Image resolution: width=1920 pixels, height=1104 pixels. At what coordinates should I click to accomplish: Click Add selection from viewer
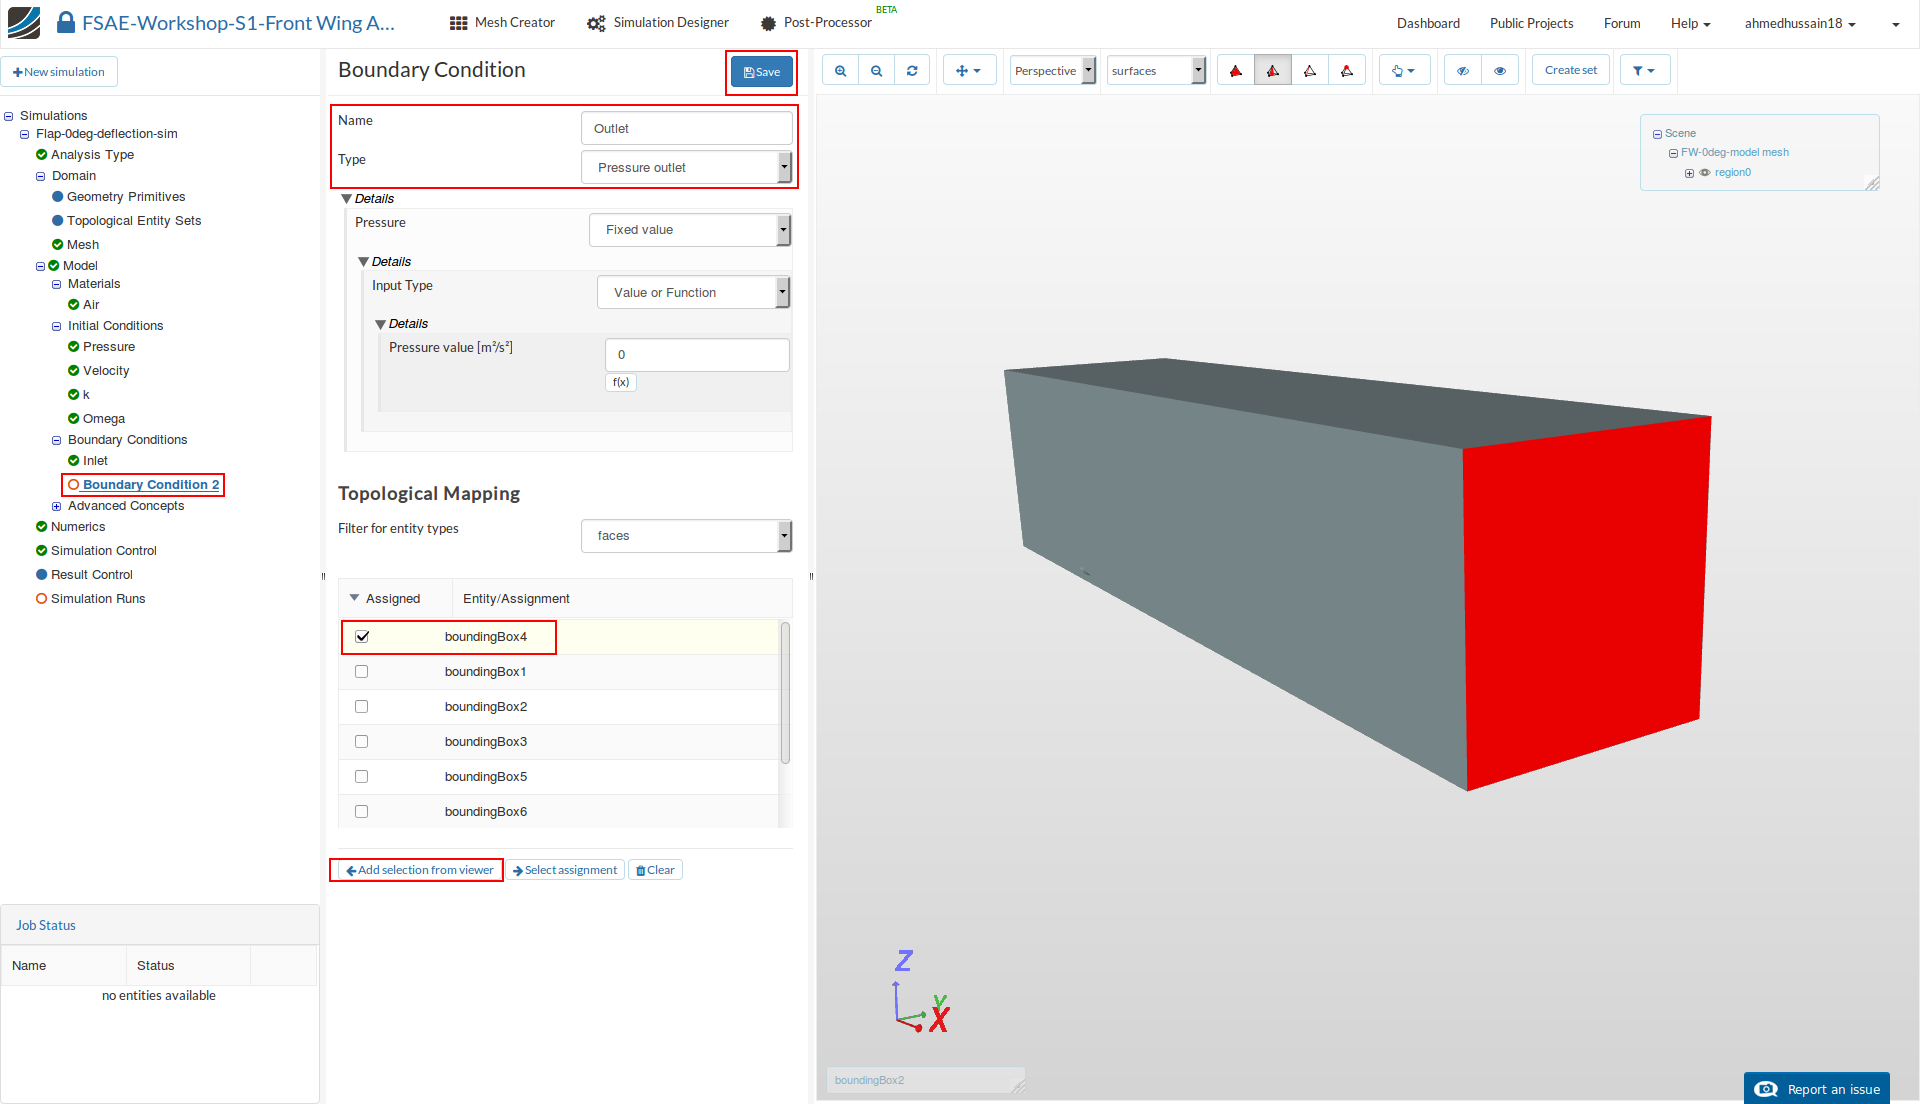click(419, 870)
